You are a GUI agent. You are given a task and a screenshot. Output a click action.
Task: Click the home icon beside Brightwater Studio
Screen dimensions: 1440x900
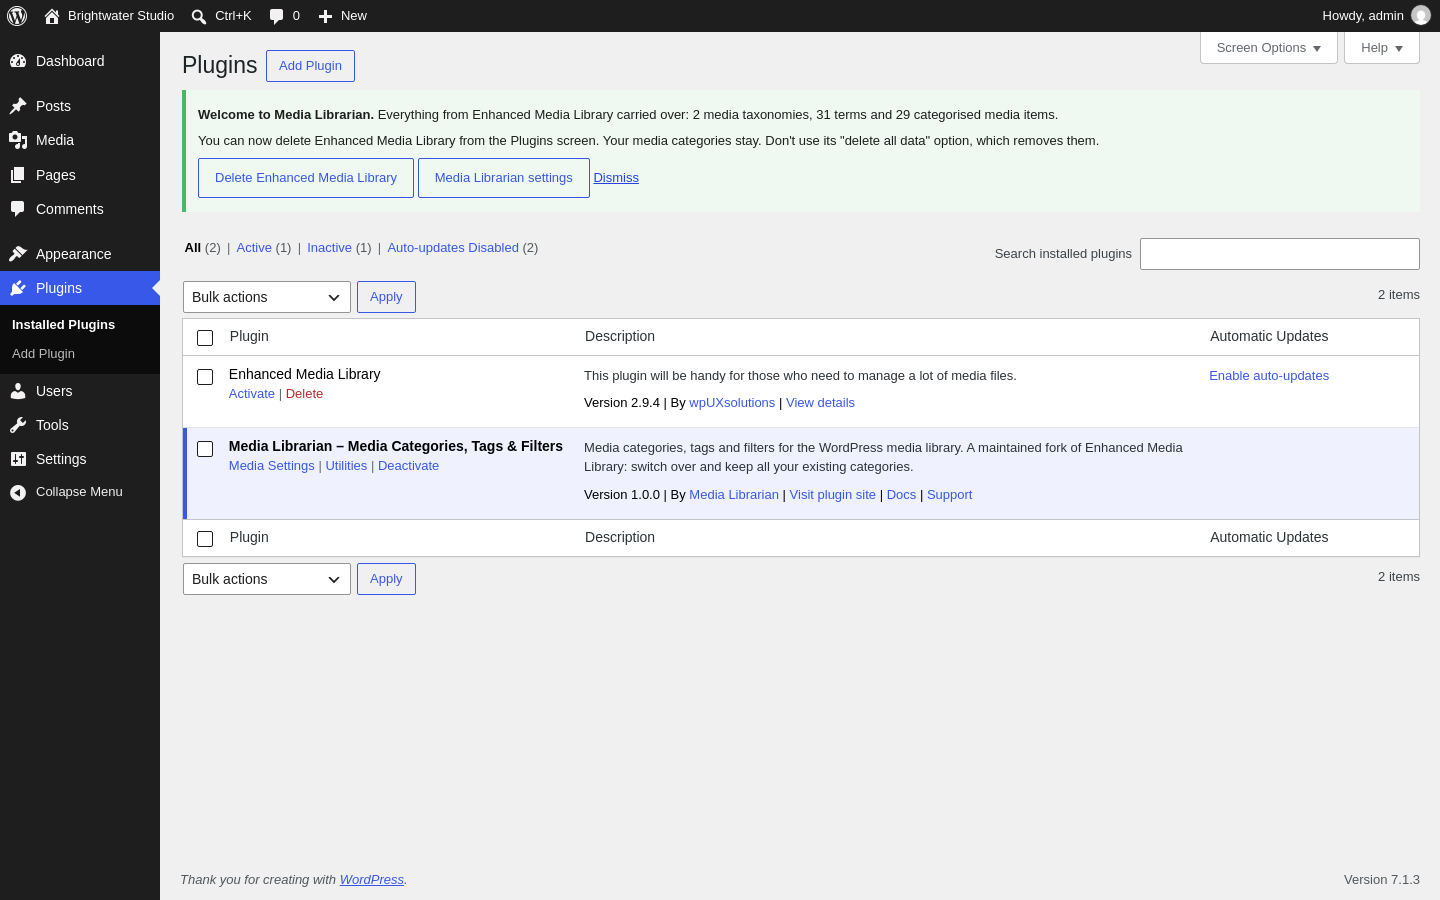(x=52, y=16)
